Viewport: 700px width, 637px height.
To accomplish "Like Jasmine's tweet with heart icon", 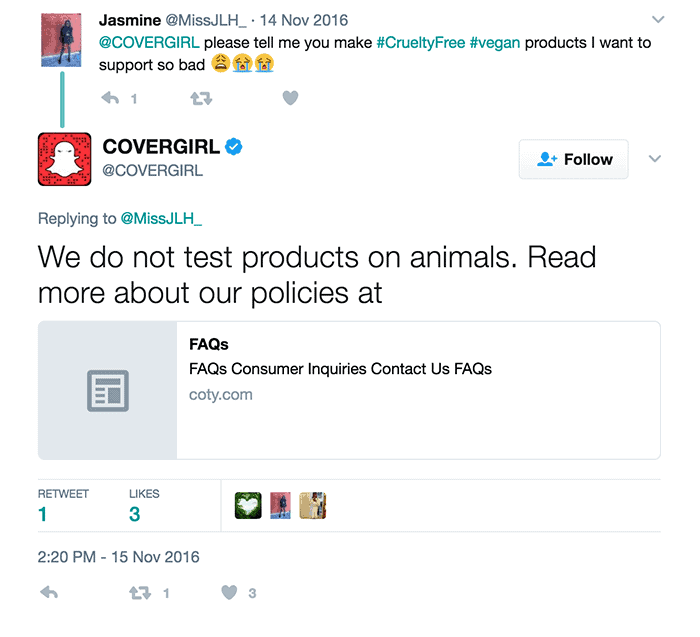I will [x=290, y=98].
